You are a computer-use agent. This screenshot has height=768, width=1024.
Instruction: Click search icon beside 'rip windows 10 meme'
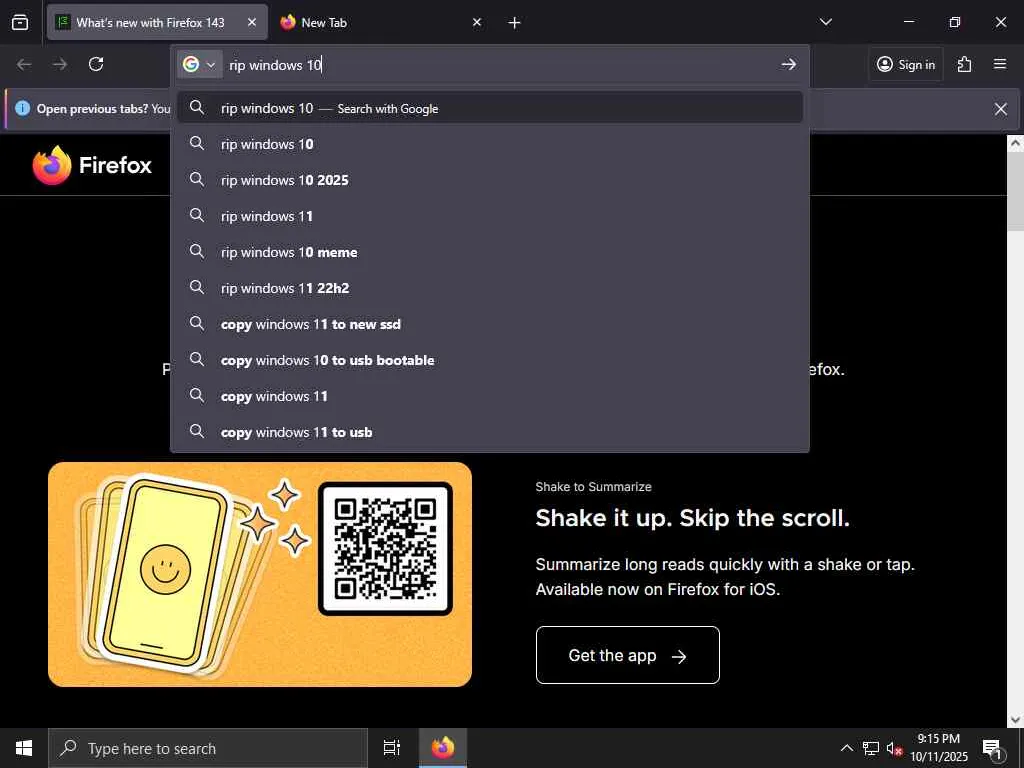point(197,251)
